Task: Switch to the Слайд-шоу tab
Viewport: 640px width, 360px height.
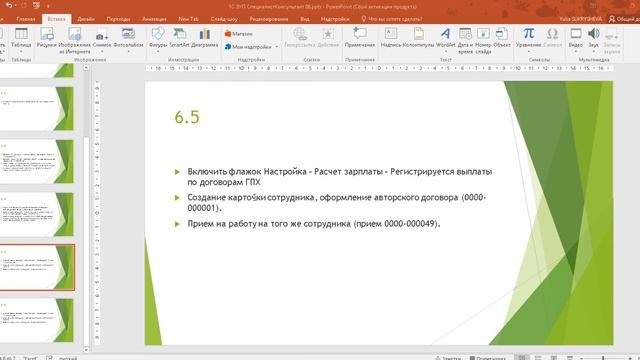Action: pyautogui.click(x=224, y=19)
